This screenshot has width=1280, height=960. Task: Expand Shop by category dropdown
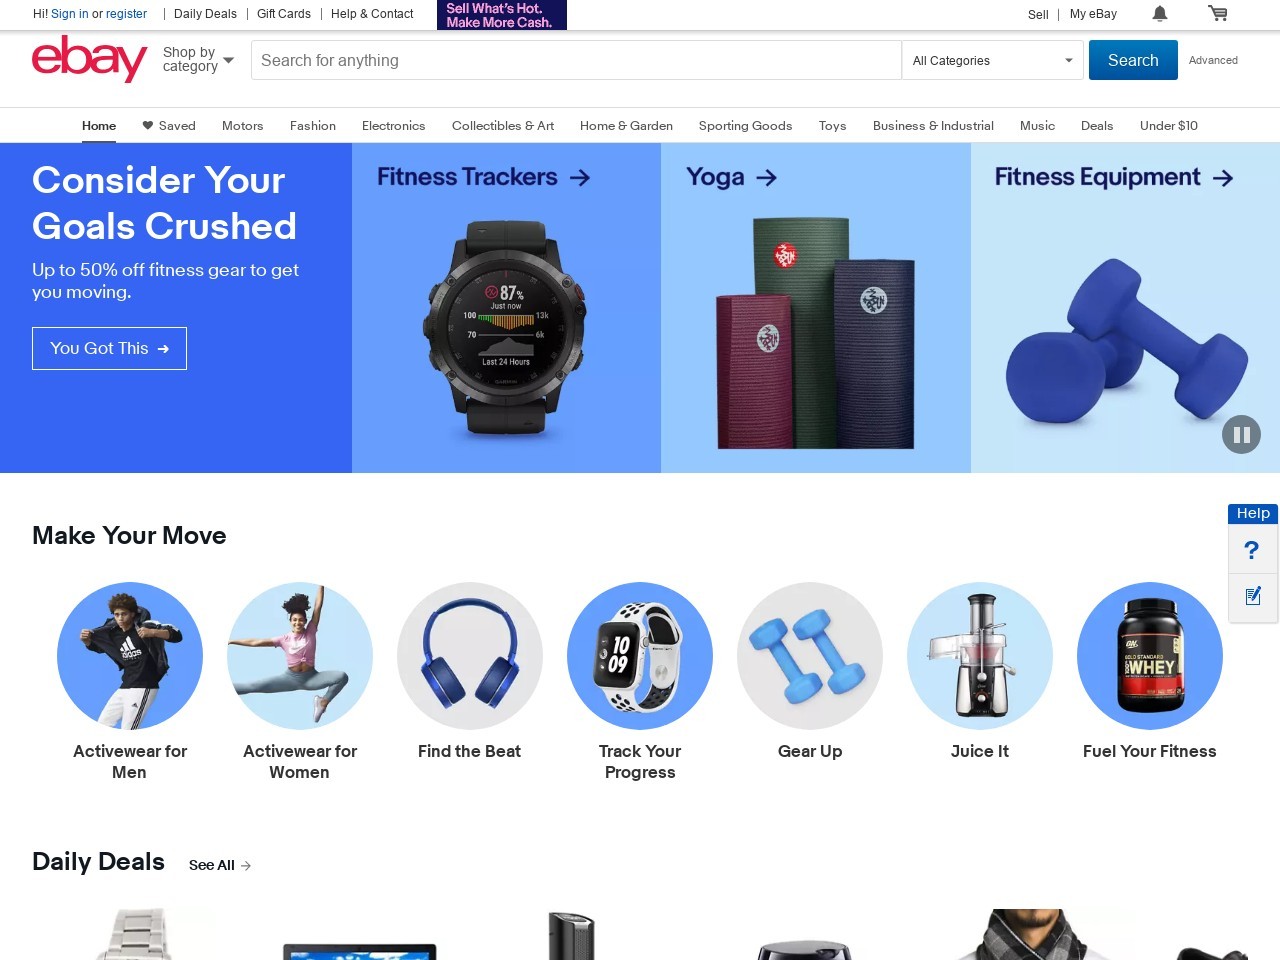click(x=198, y=60)
